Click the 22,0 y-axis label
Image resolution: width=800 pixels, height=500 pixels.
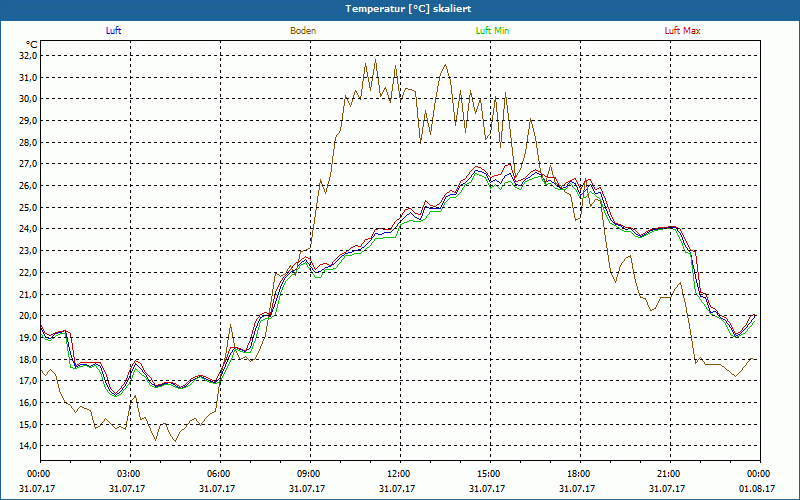tap(28, 272)
